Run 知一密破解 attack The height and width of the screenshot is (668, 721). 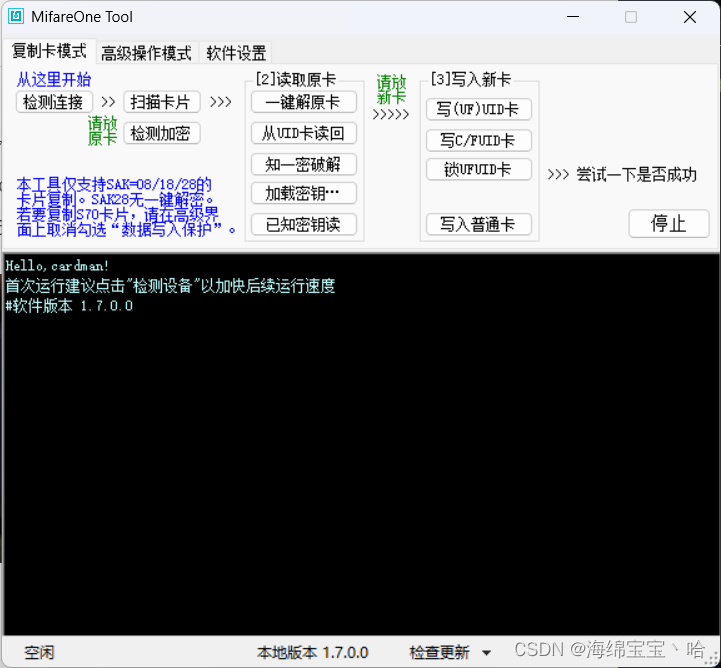(303, 165)
